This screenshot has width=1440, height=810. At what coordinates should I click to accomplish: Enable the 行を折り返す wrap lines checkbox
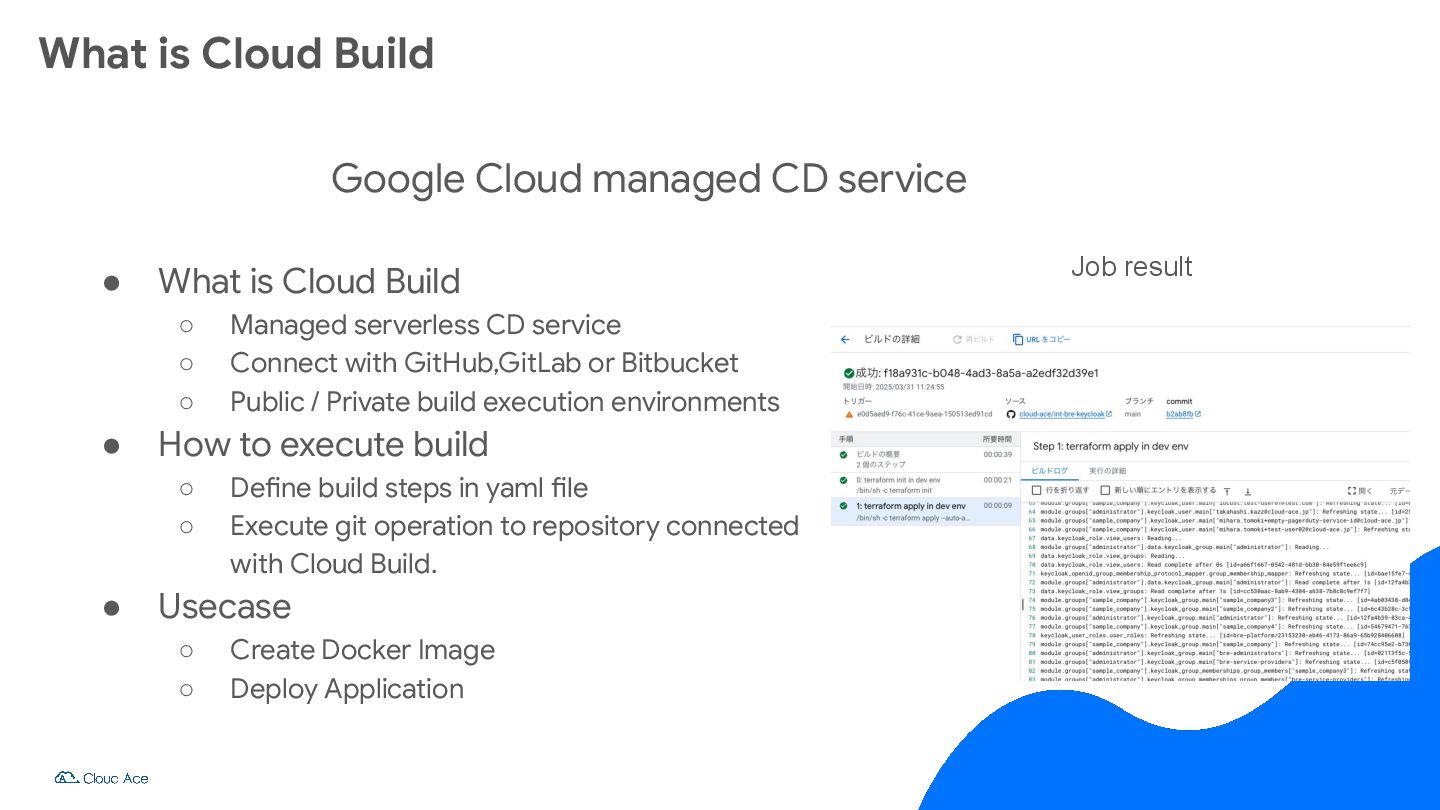click(1037, 491)
